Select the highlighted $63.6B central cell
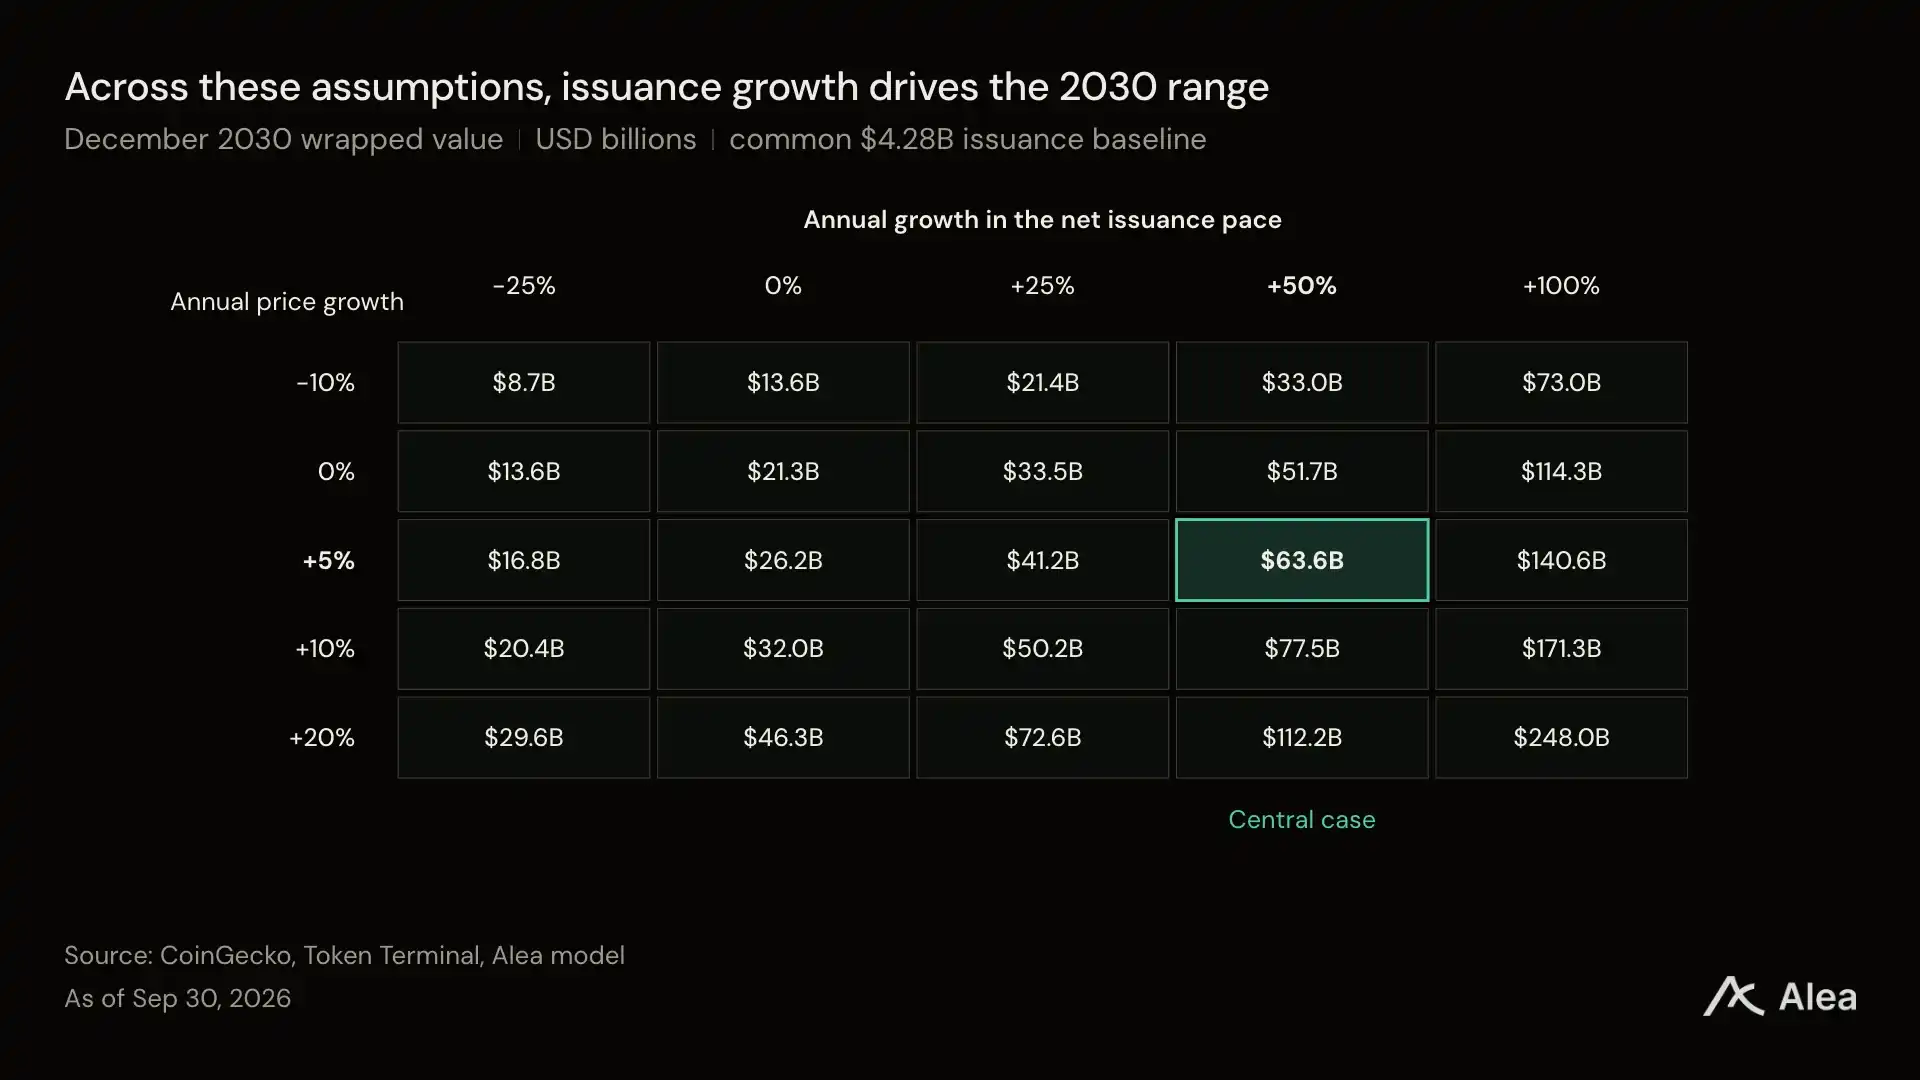 point(1301,560)
